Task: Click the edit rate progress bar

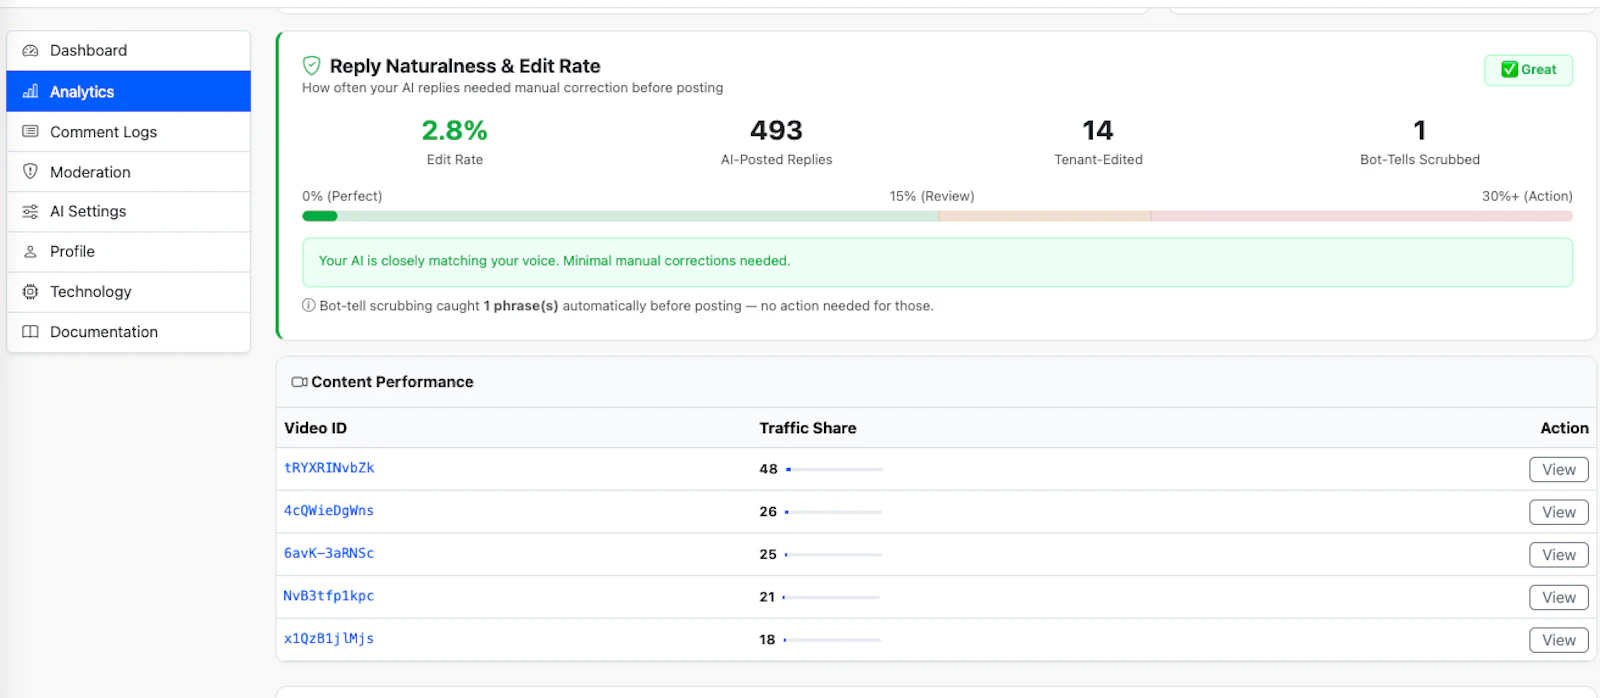Action: 937,216
